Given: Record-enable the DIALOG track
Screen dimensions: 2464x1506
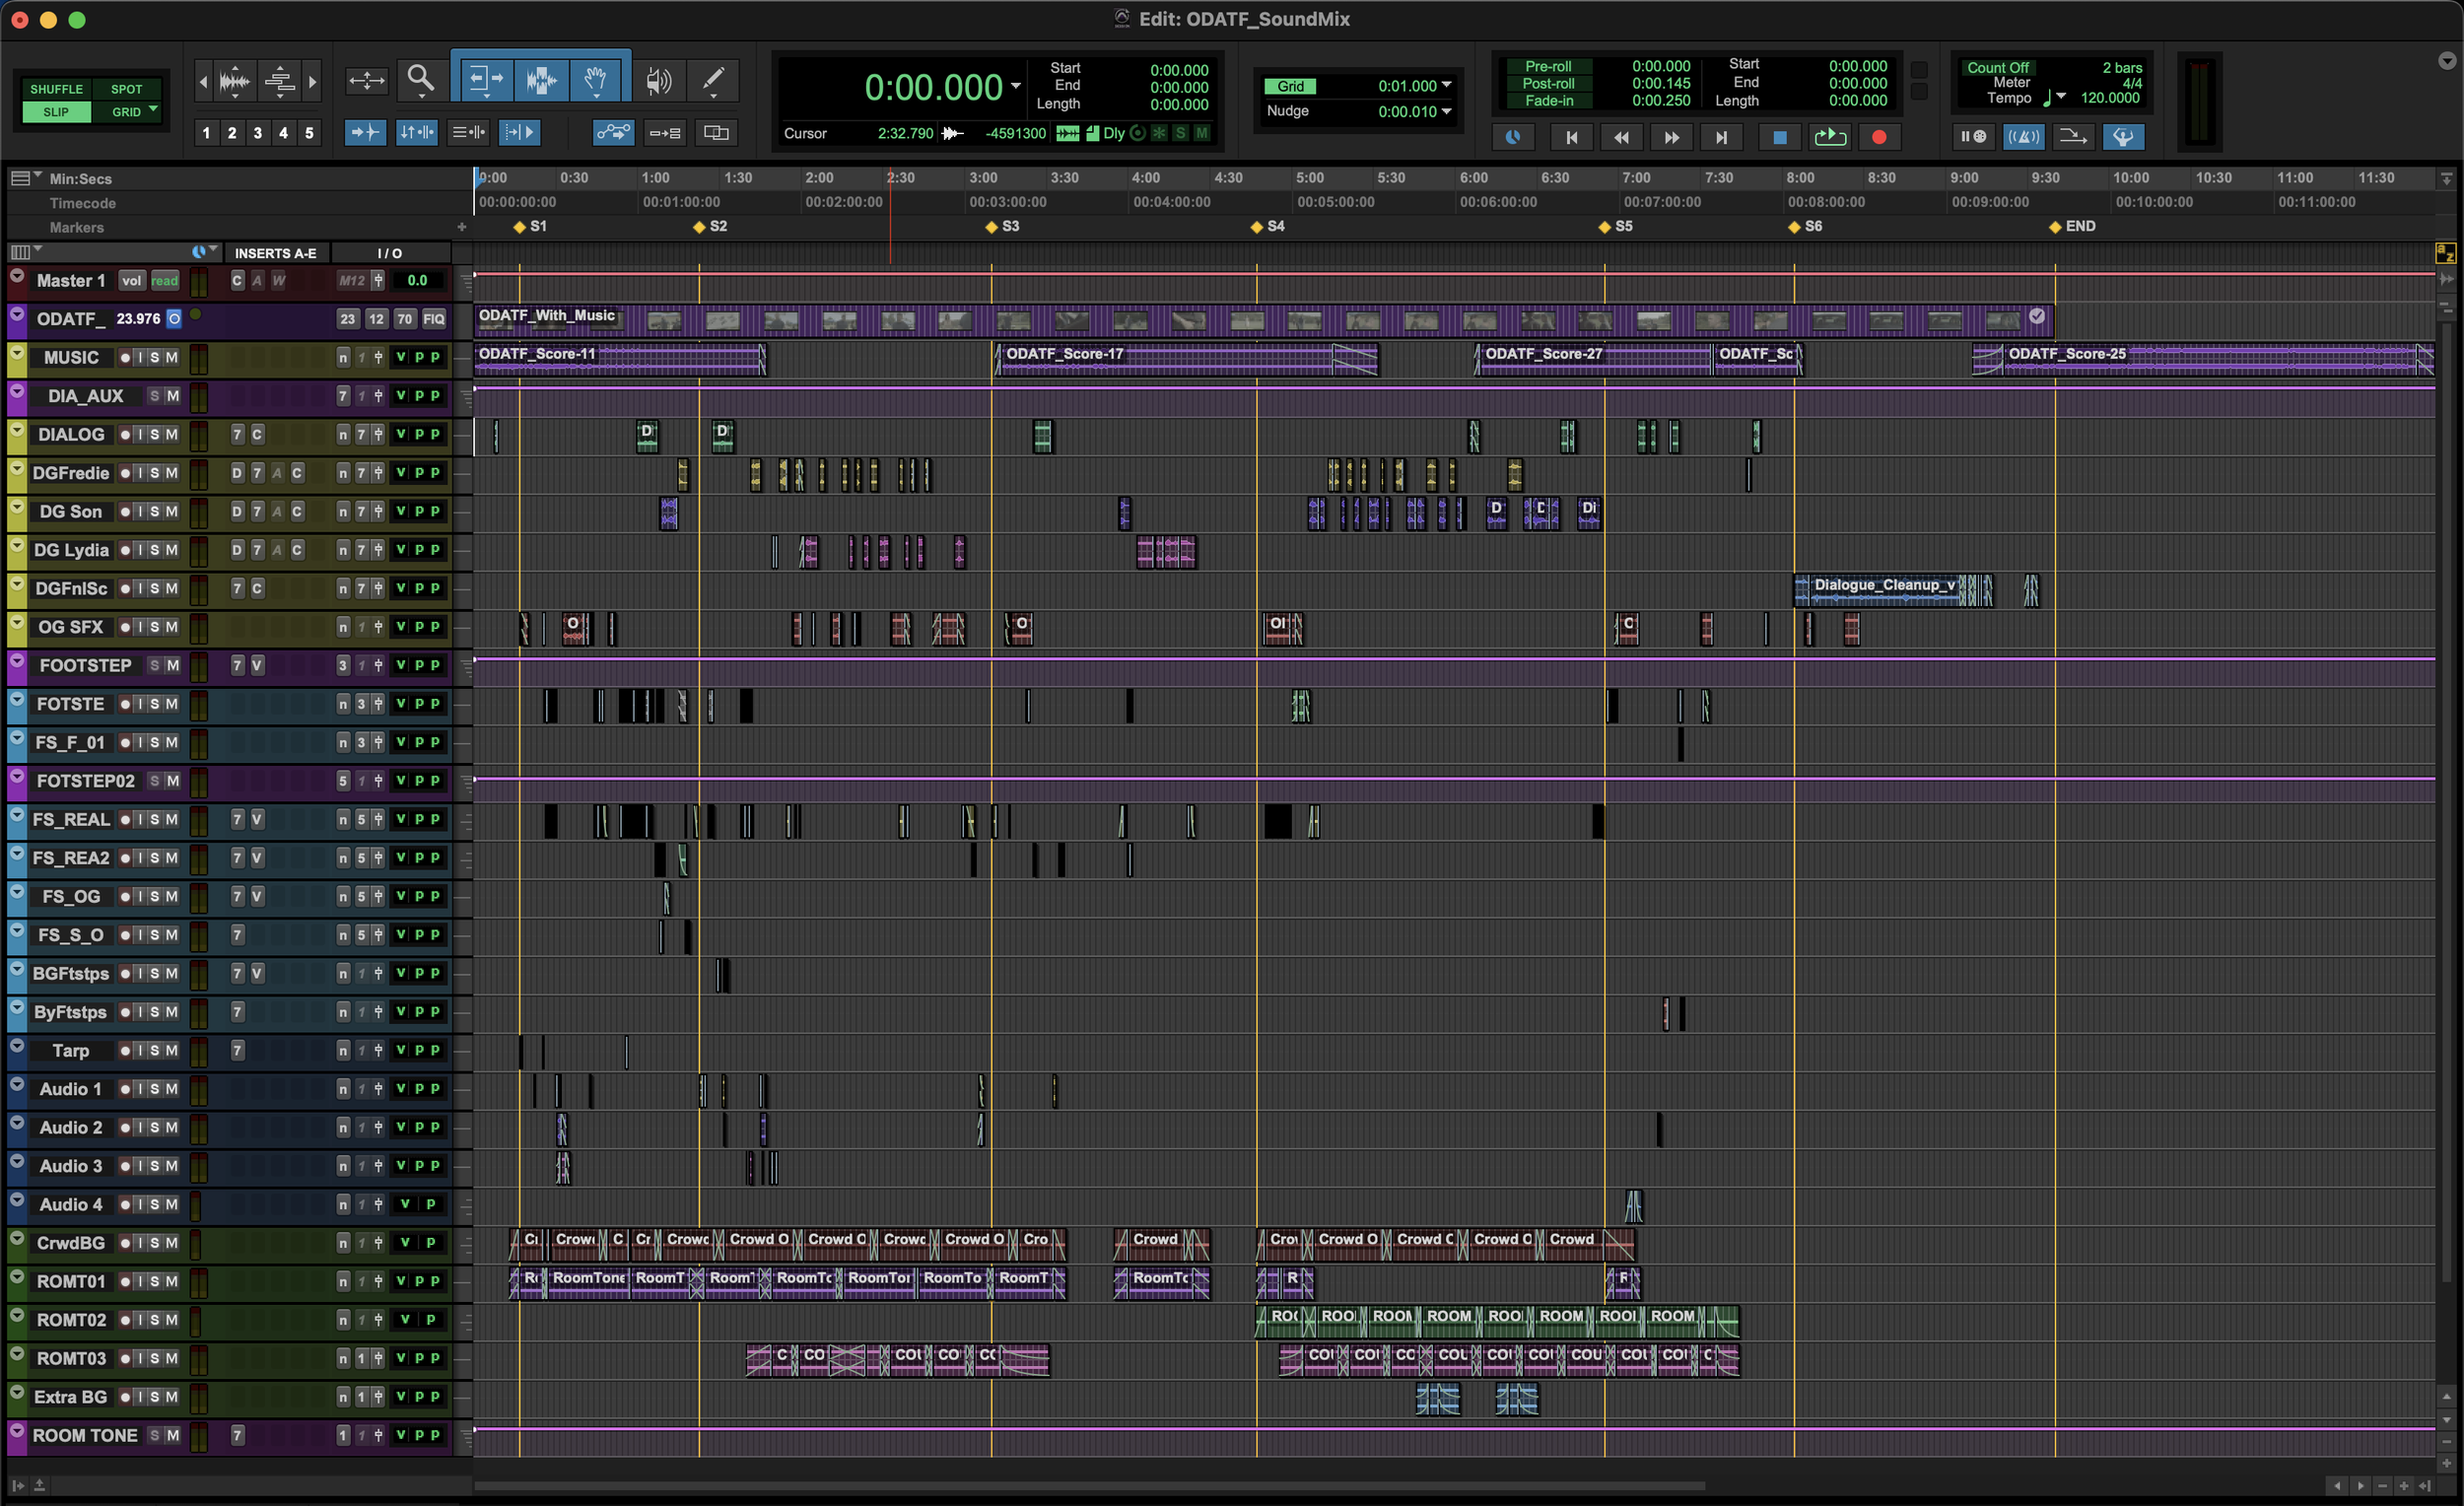Looking at the screenshot, I should point(125,434).
